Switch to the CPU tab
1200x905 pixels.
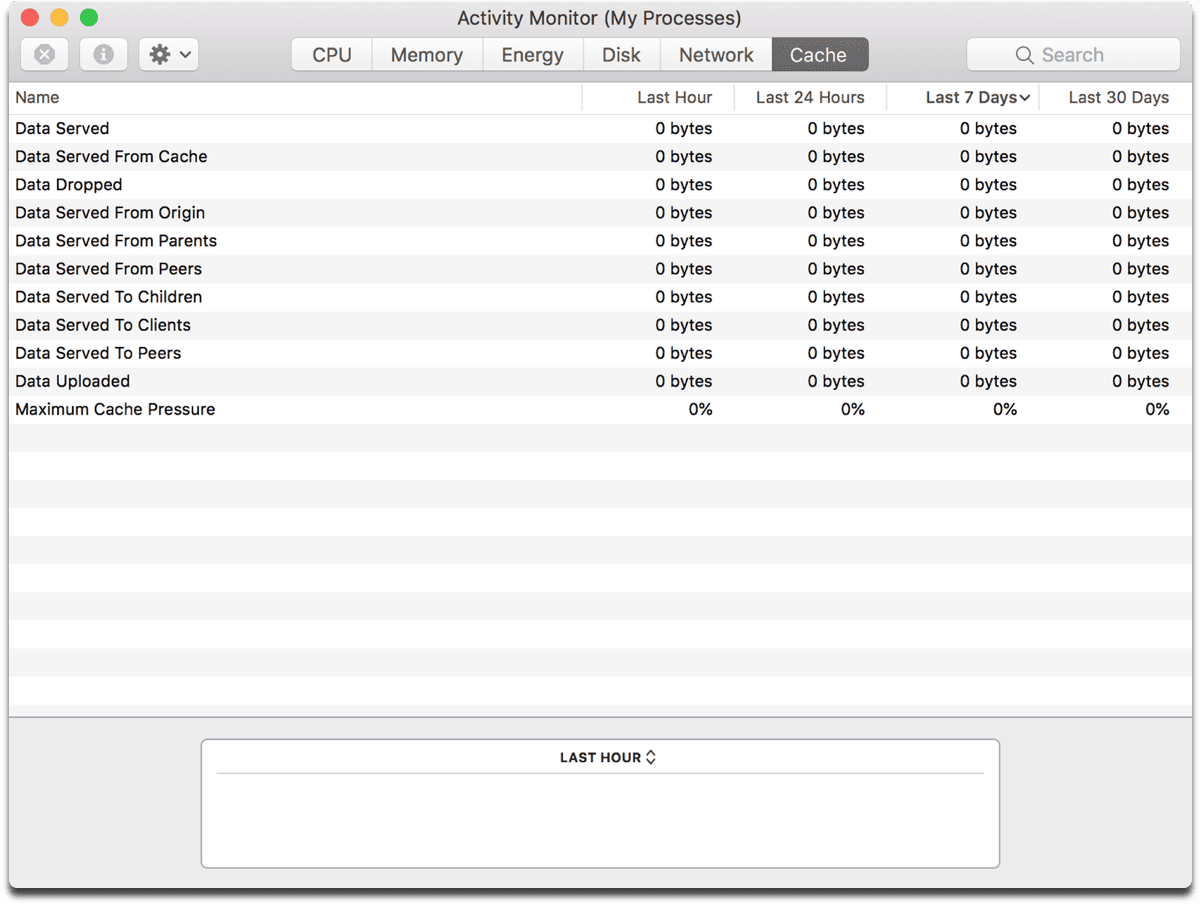coord(332,55)
